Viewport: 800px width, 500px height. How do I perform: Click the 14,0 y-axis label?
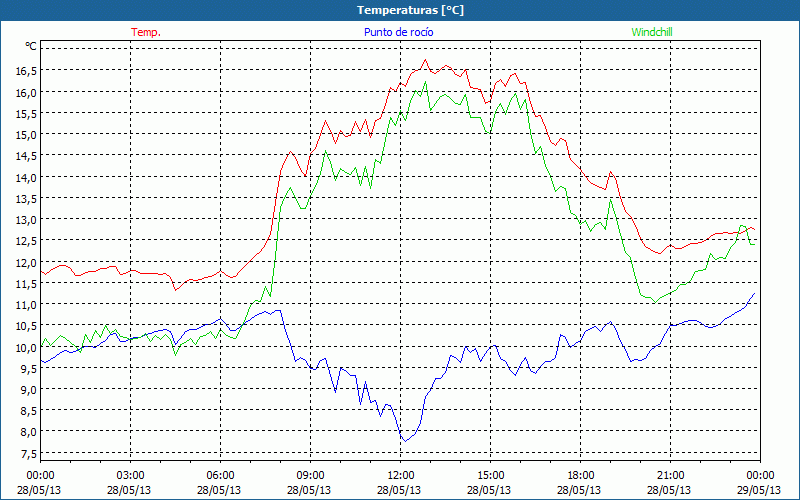(x=26, y=178)
